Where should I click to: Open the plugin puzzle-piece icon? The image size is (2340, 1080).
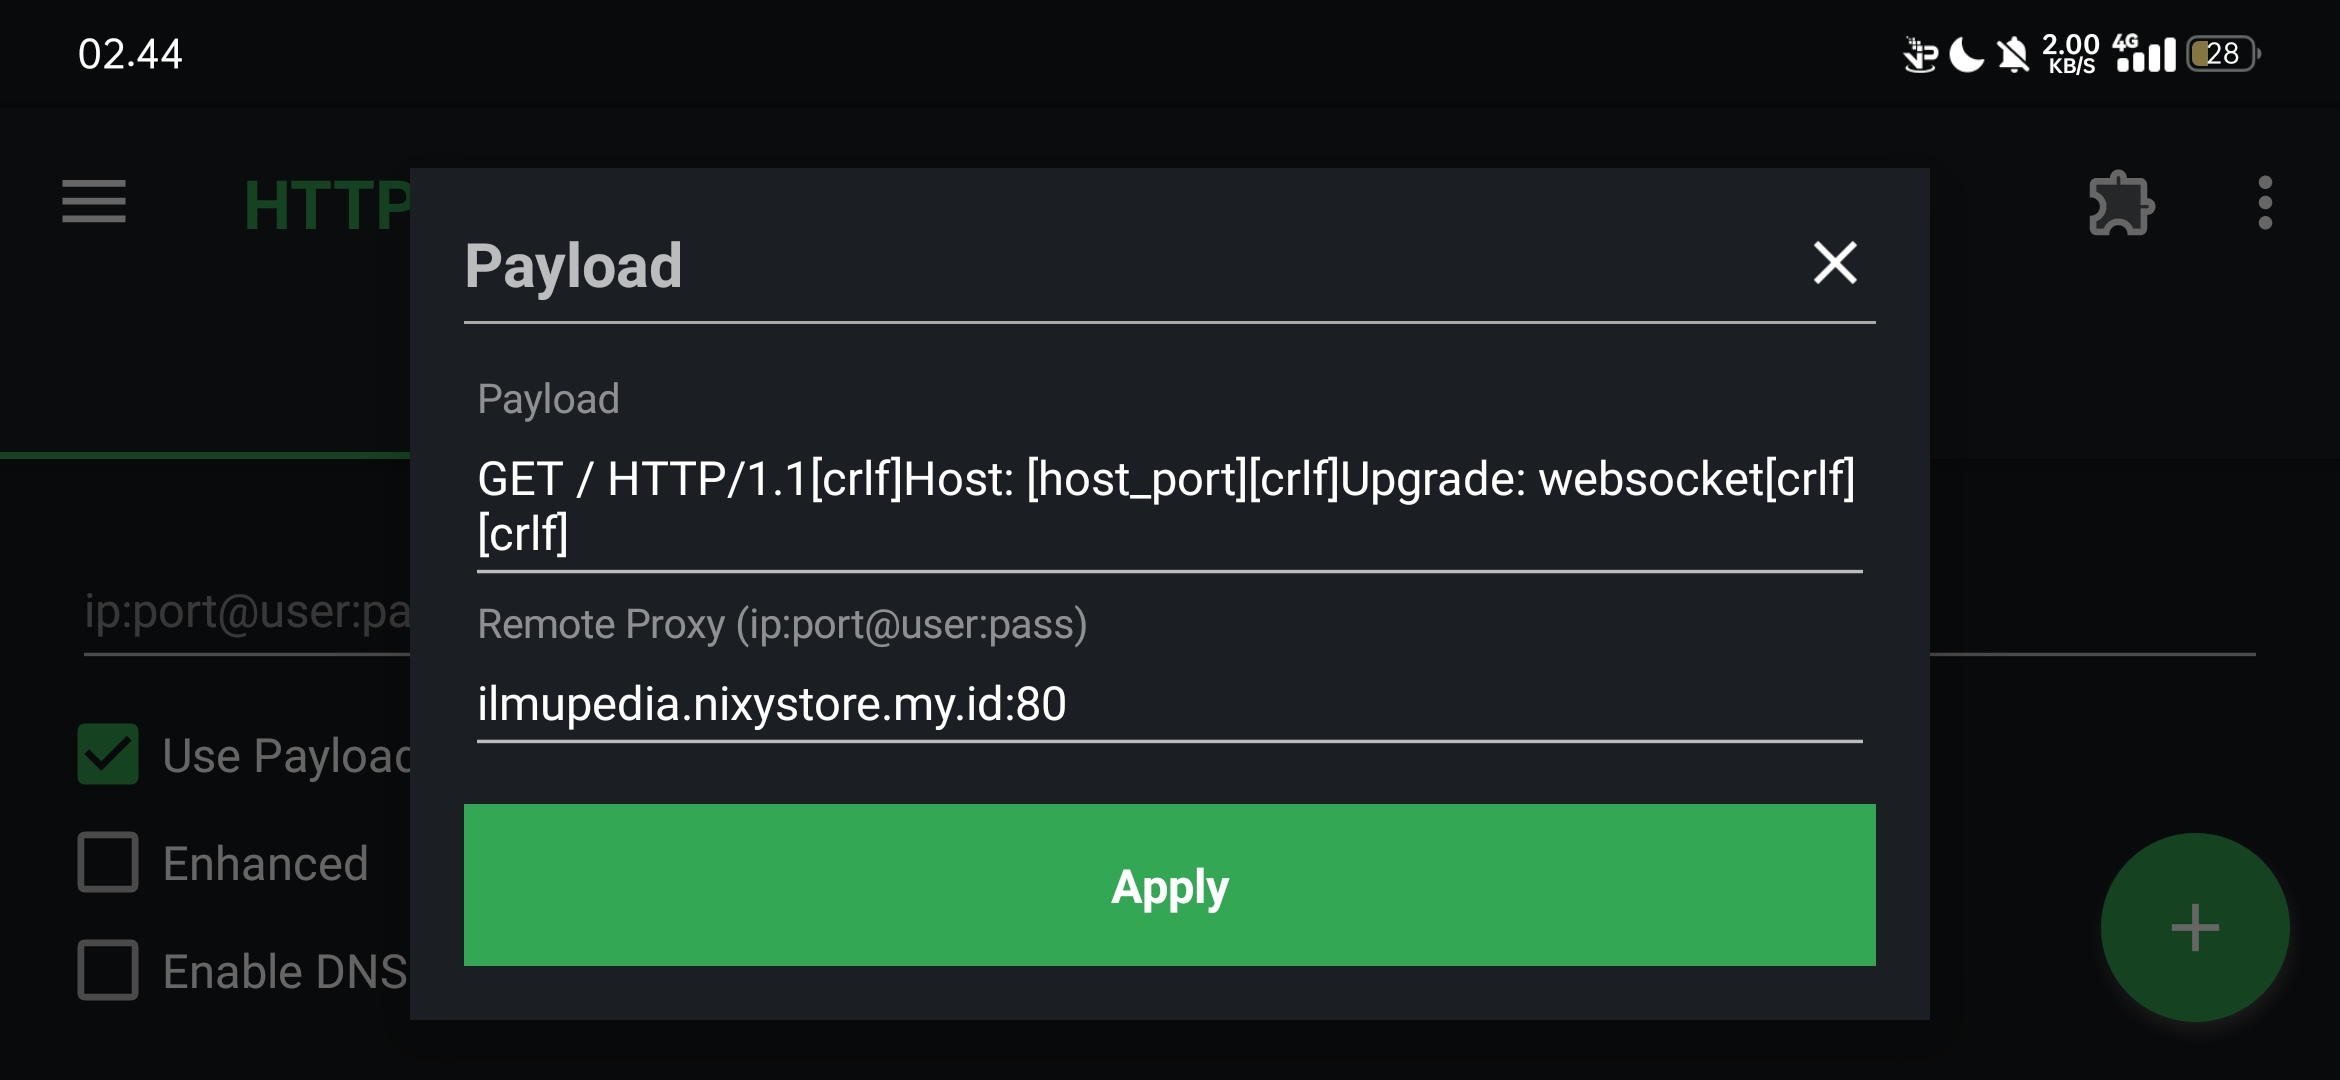point(2120,204)
